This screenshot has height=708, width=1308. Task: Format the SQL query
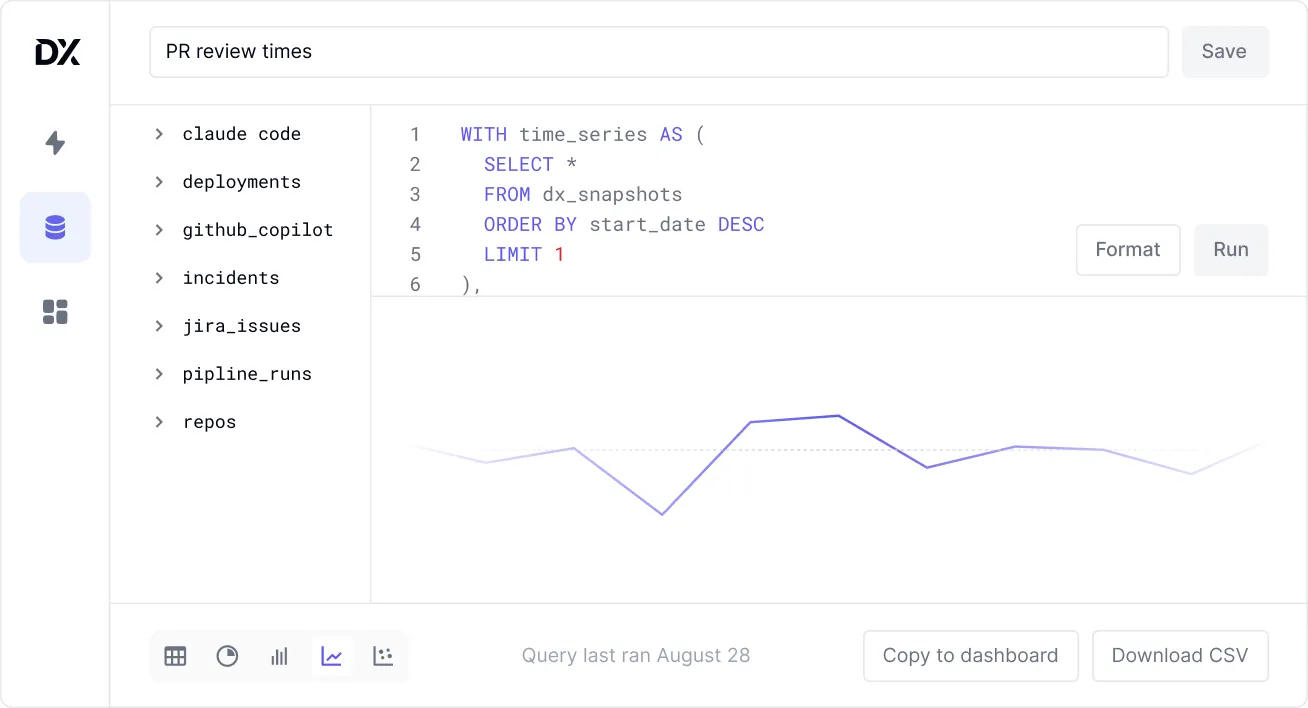pos(1127,250)
